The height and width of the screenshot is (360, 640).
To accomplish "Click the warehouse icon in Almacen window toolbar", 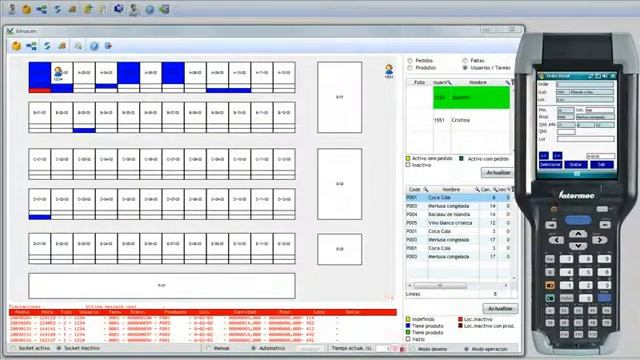I will click(x=62, y=46).
